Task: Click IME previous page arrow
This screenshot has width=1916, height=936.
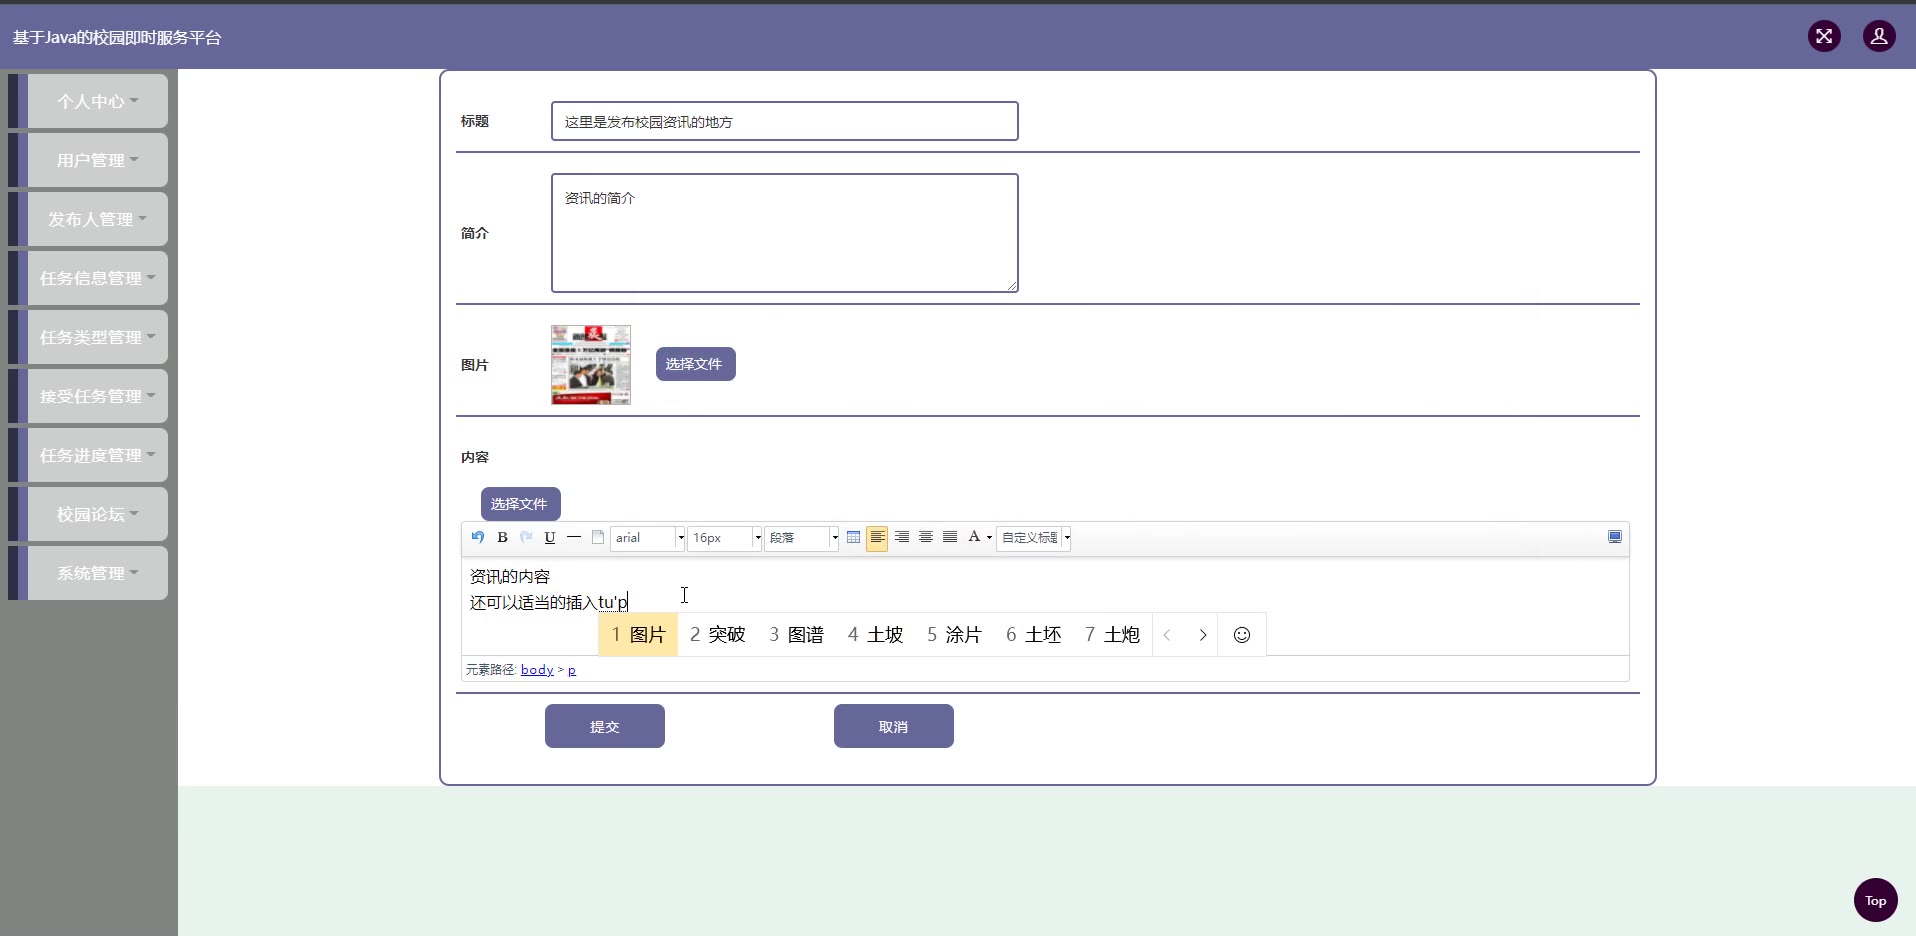Action: tap(1167, 635)
